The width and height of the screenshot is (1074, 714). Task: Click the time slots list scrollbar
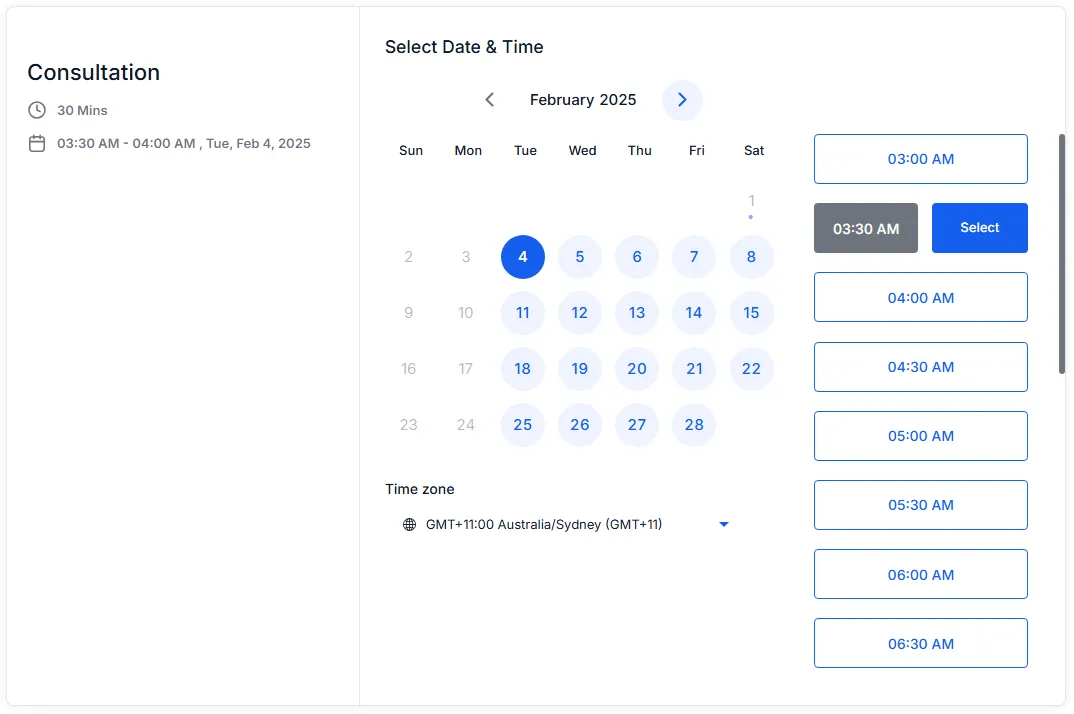[x=1062, y=254]
